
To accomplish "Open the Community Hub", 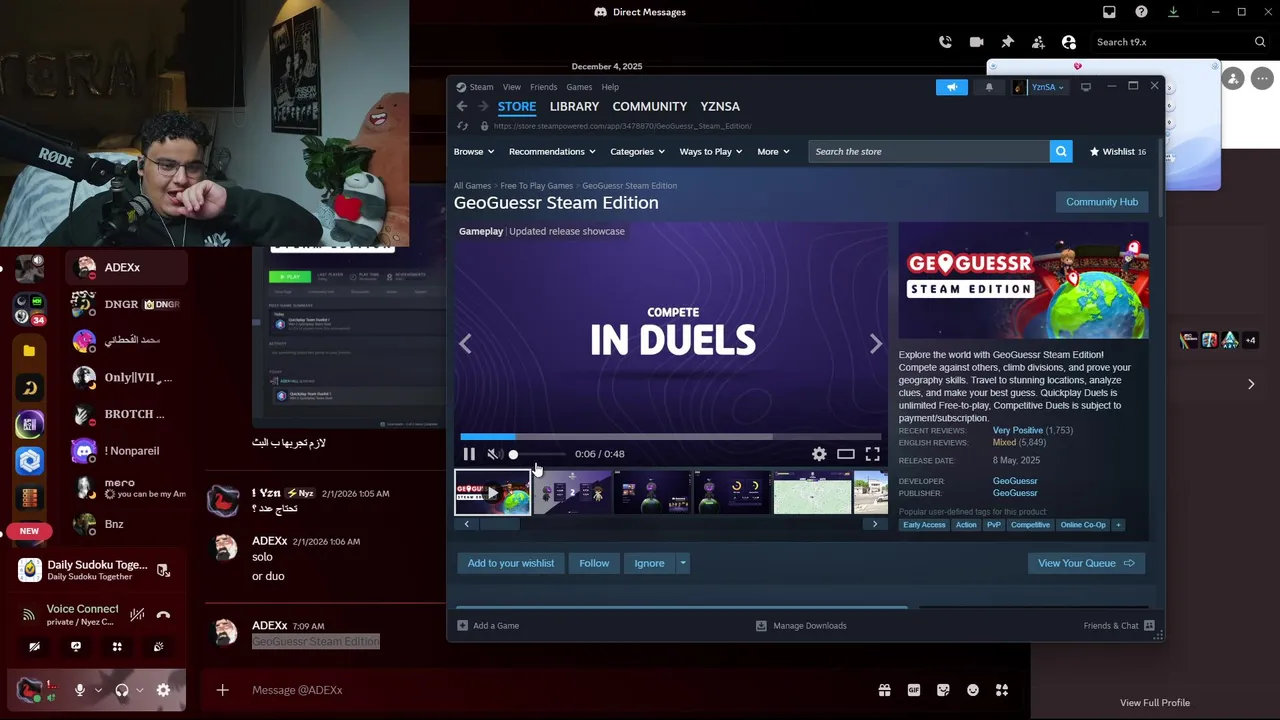I will 1102,202.
